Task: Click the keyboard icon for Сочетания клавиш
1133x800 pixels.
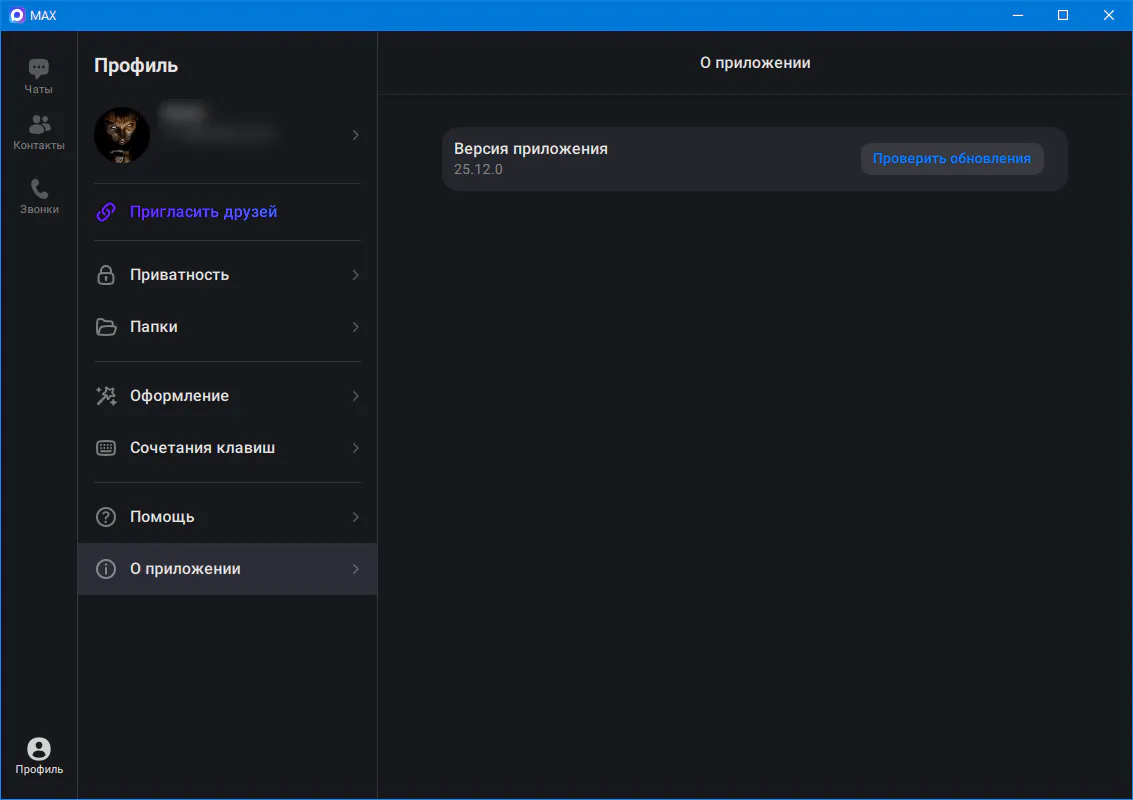Action: tap(106, 448)
